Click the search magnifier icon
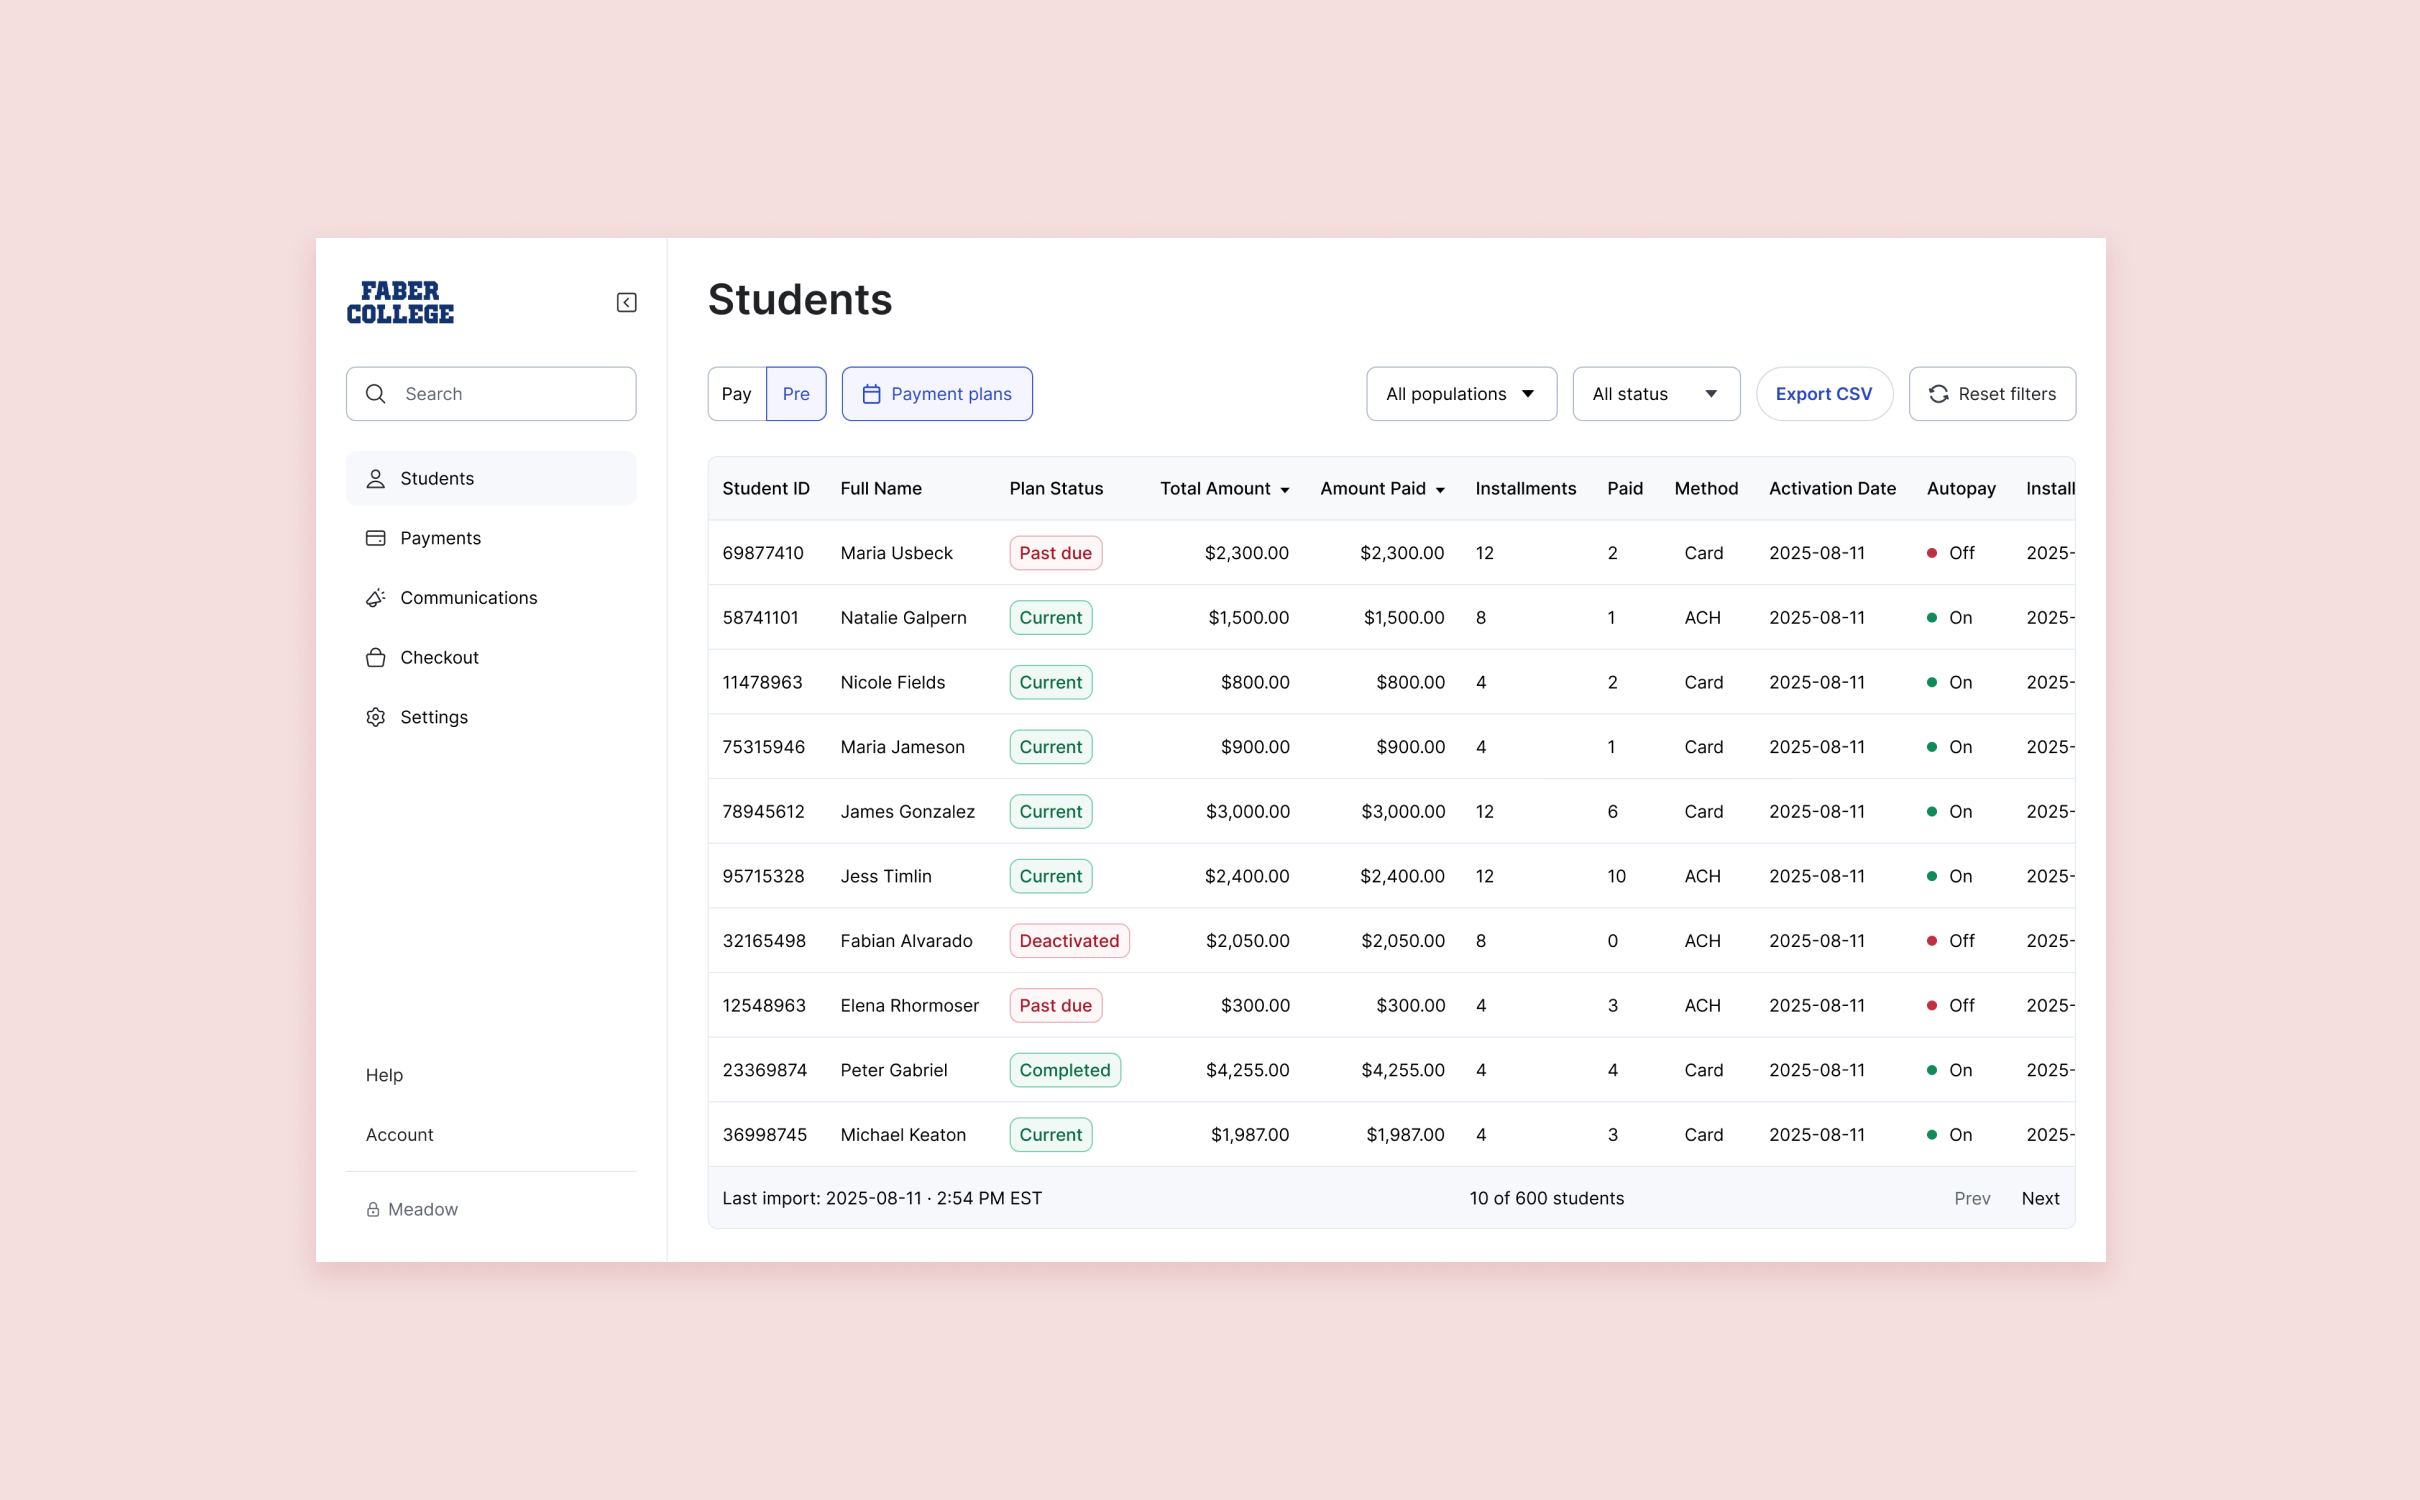2420x1500 pixels. coord(376,394)
